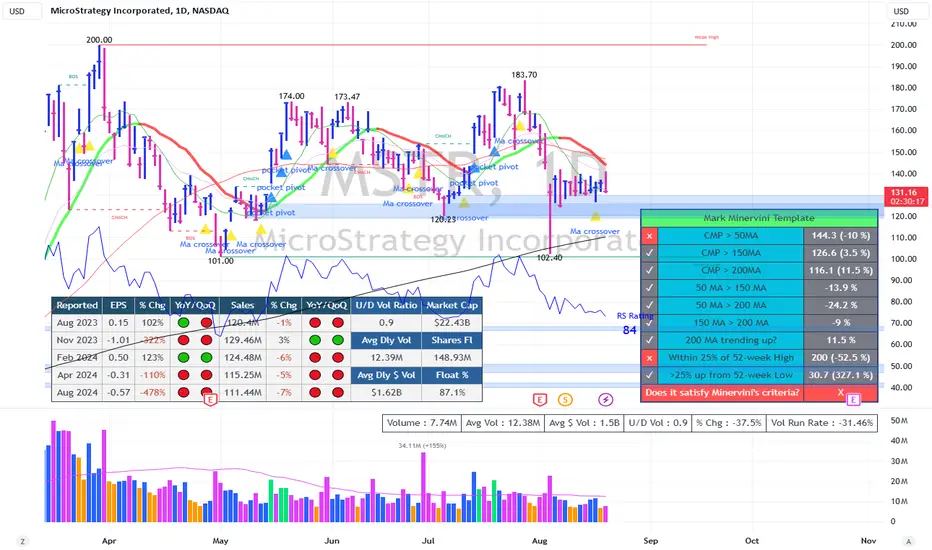
Task: Click the 111.44M sales cell
Action: pyautogui.click(x=243, y=392)
